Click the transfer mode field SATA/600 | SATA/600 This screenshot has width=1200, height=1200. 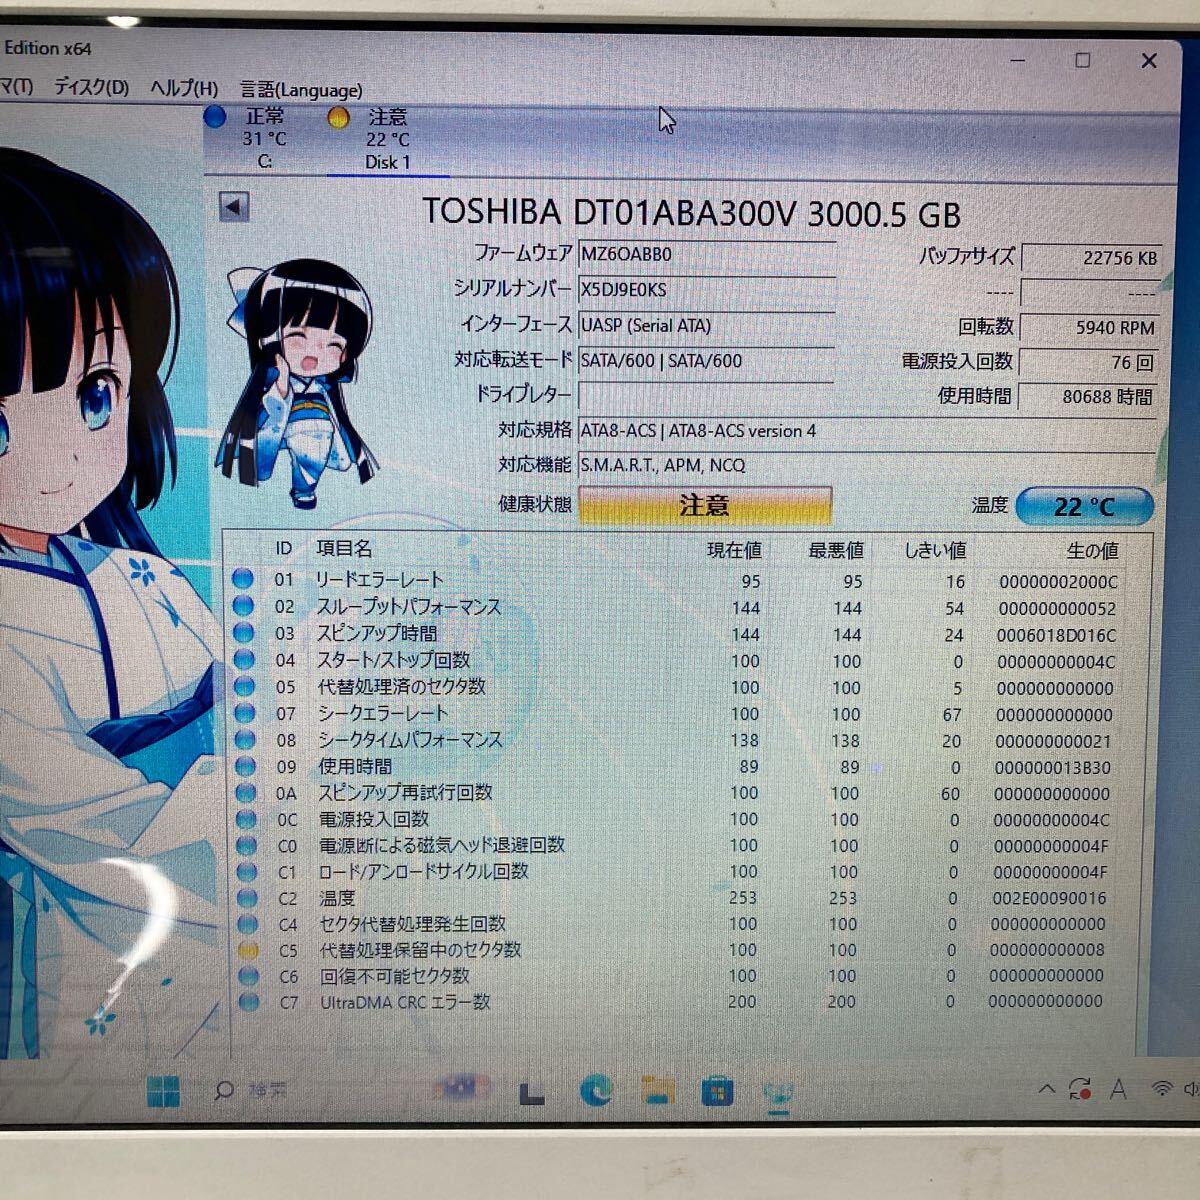pos(707,360)
